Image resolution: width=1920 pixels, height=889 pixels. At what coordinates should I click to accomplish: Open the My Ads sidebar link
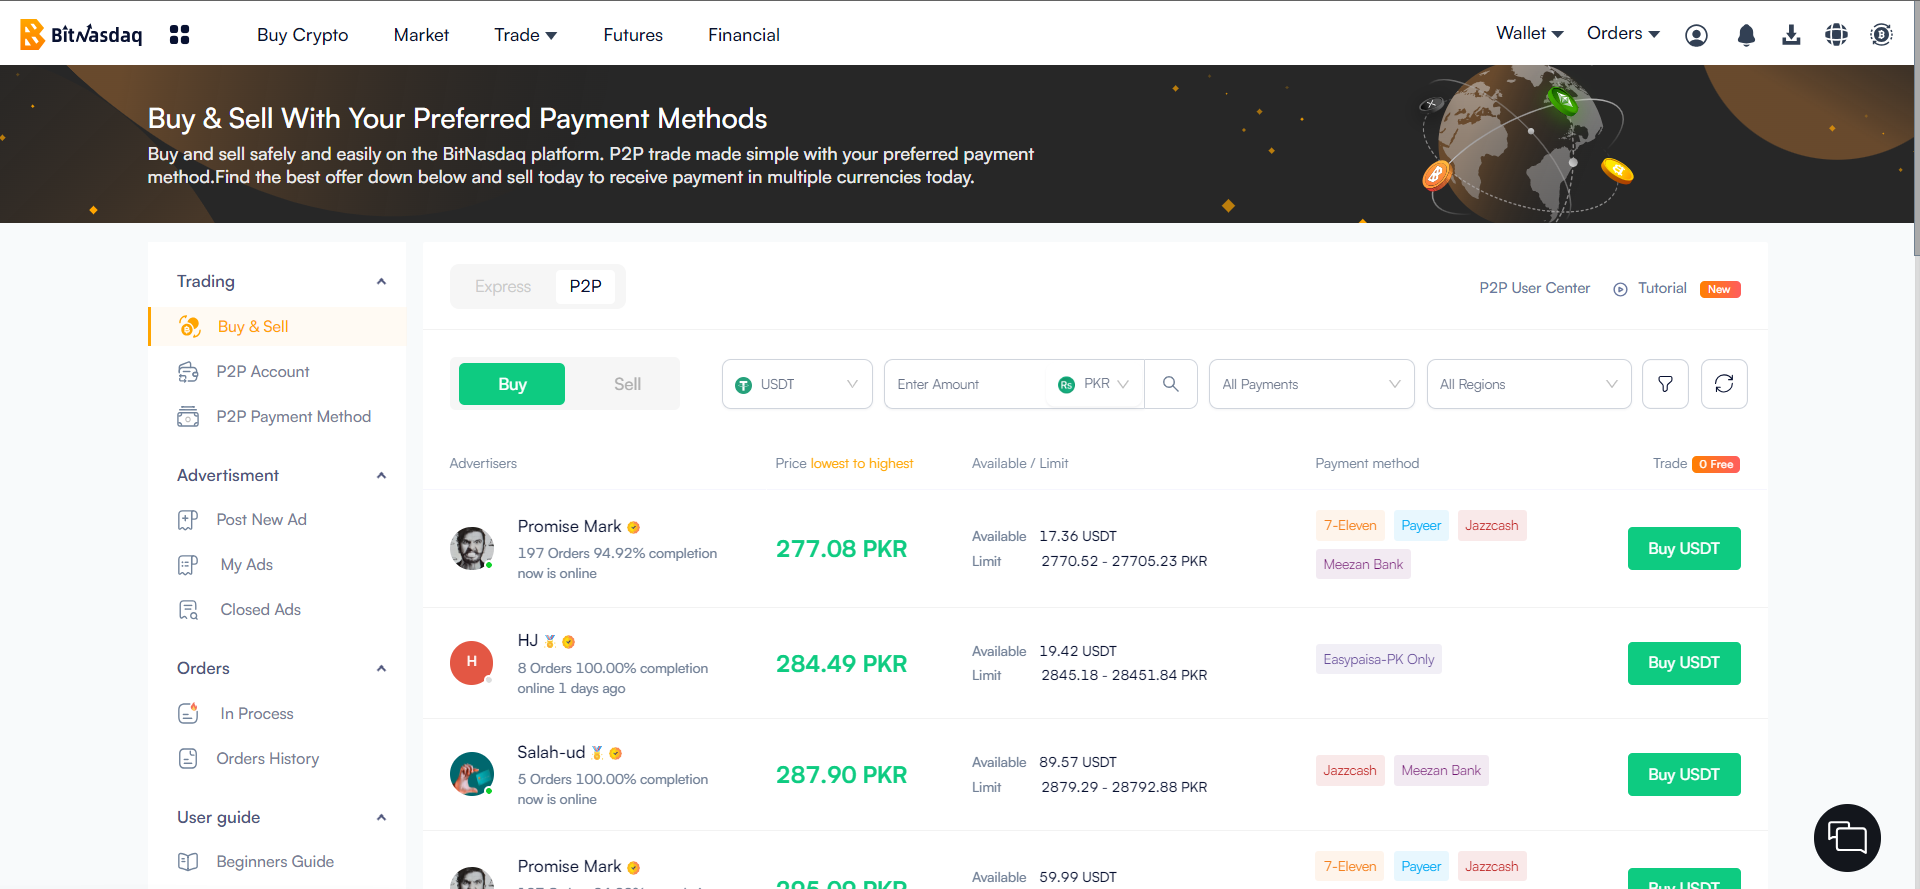pos(247,565)
